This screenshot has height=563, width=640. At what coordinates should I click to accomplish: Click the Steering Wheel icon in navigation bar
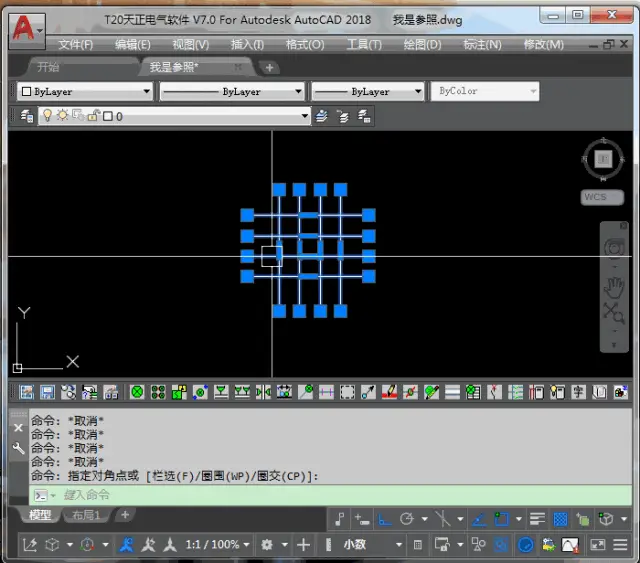coord(613,248)
